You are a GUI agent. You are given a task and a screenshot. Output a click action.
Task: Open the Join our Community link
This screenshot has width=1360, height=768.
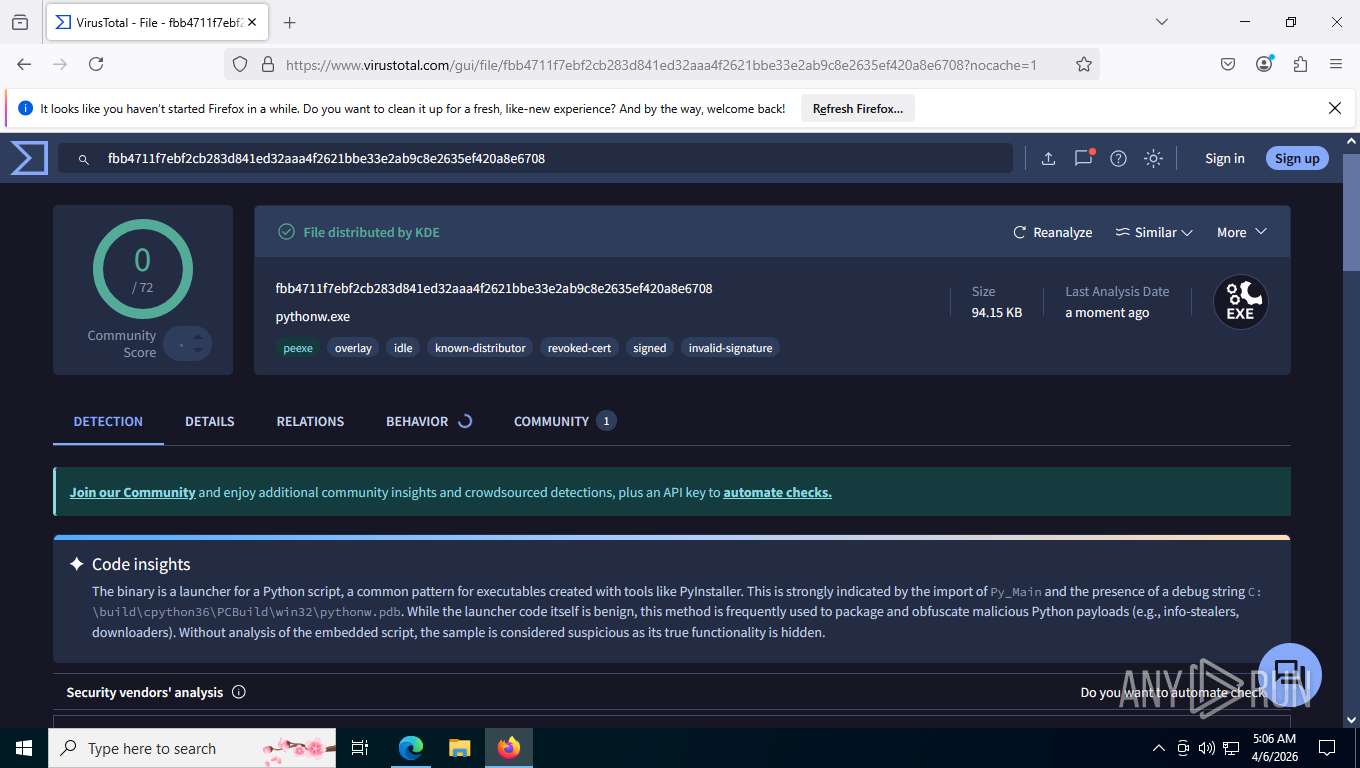pyautogui.click(x=132, y=492)
